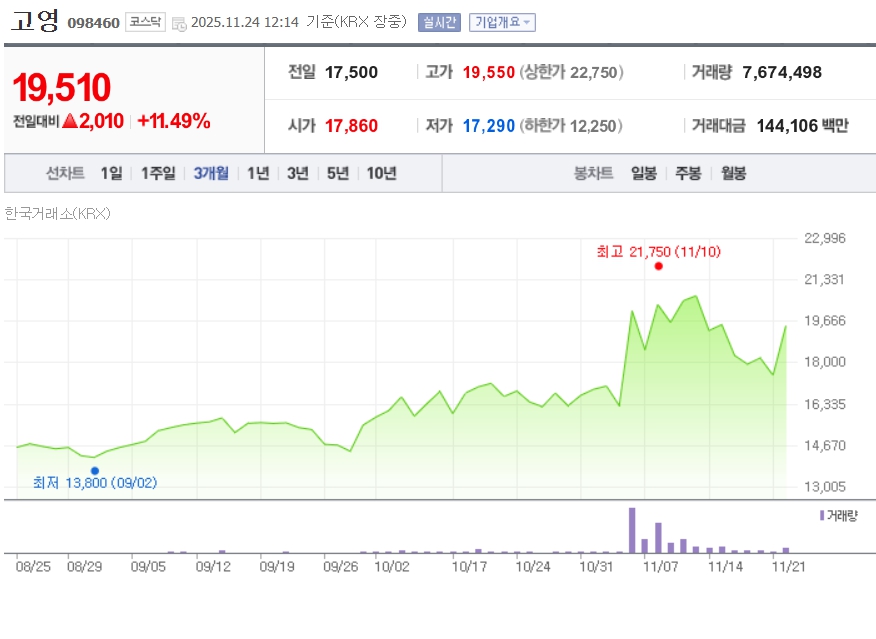Switch line chart to 1일

[111, 173]
